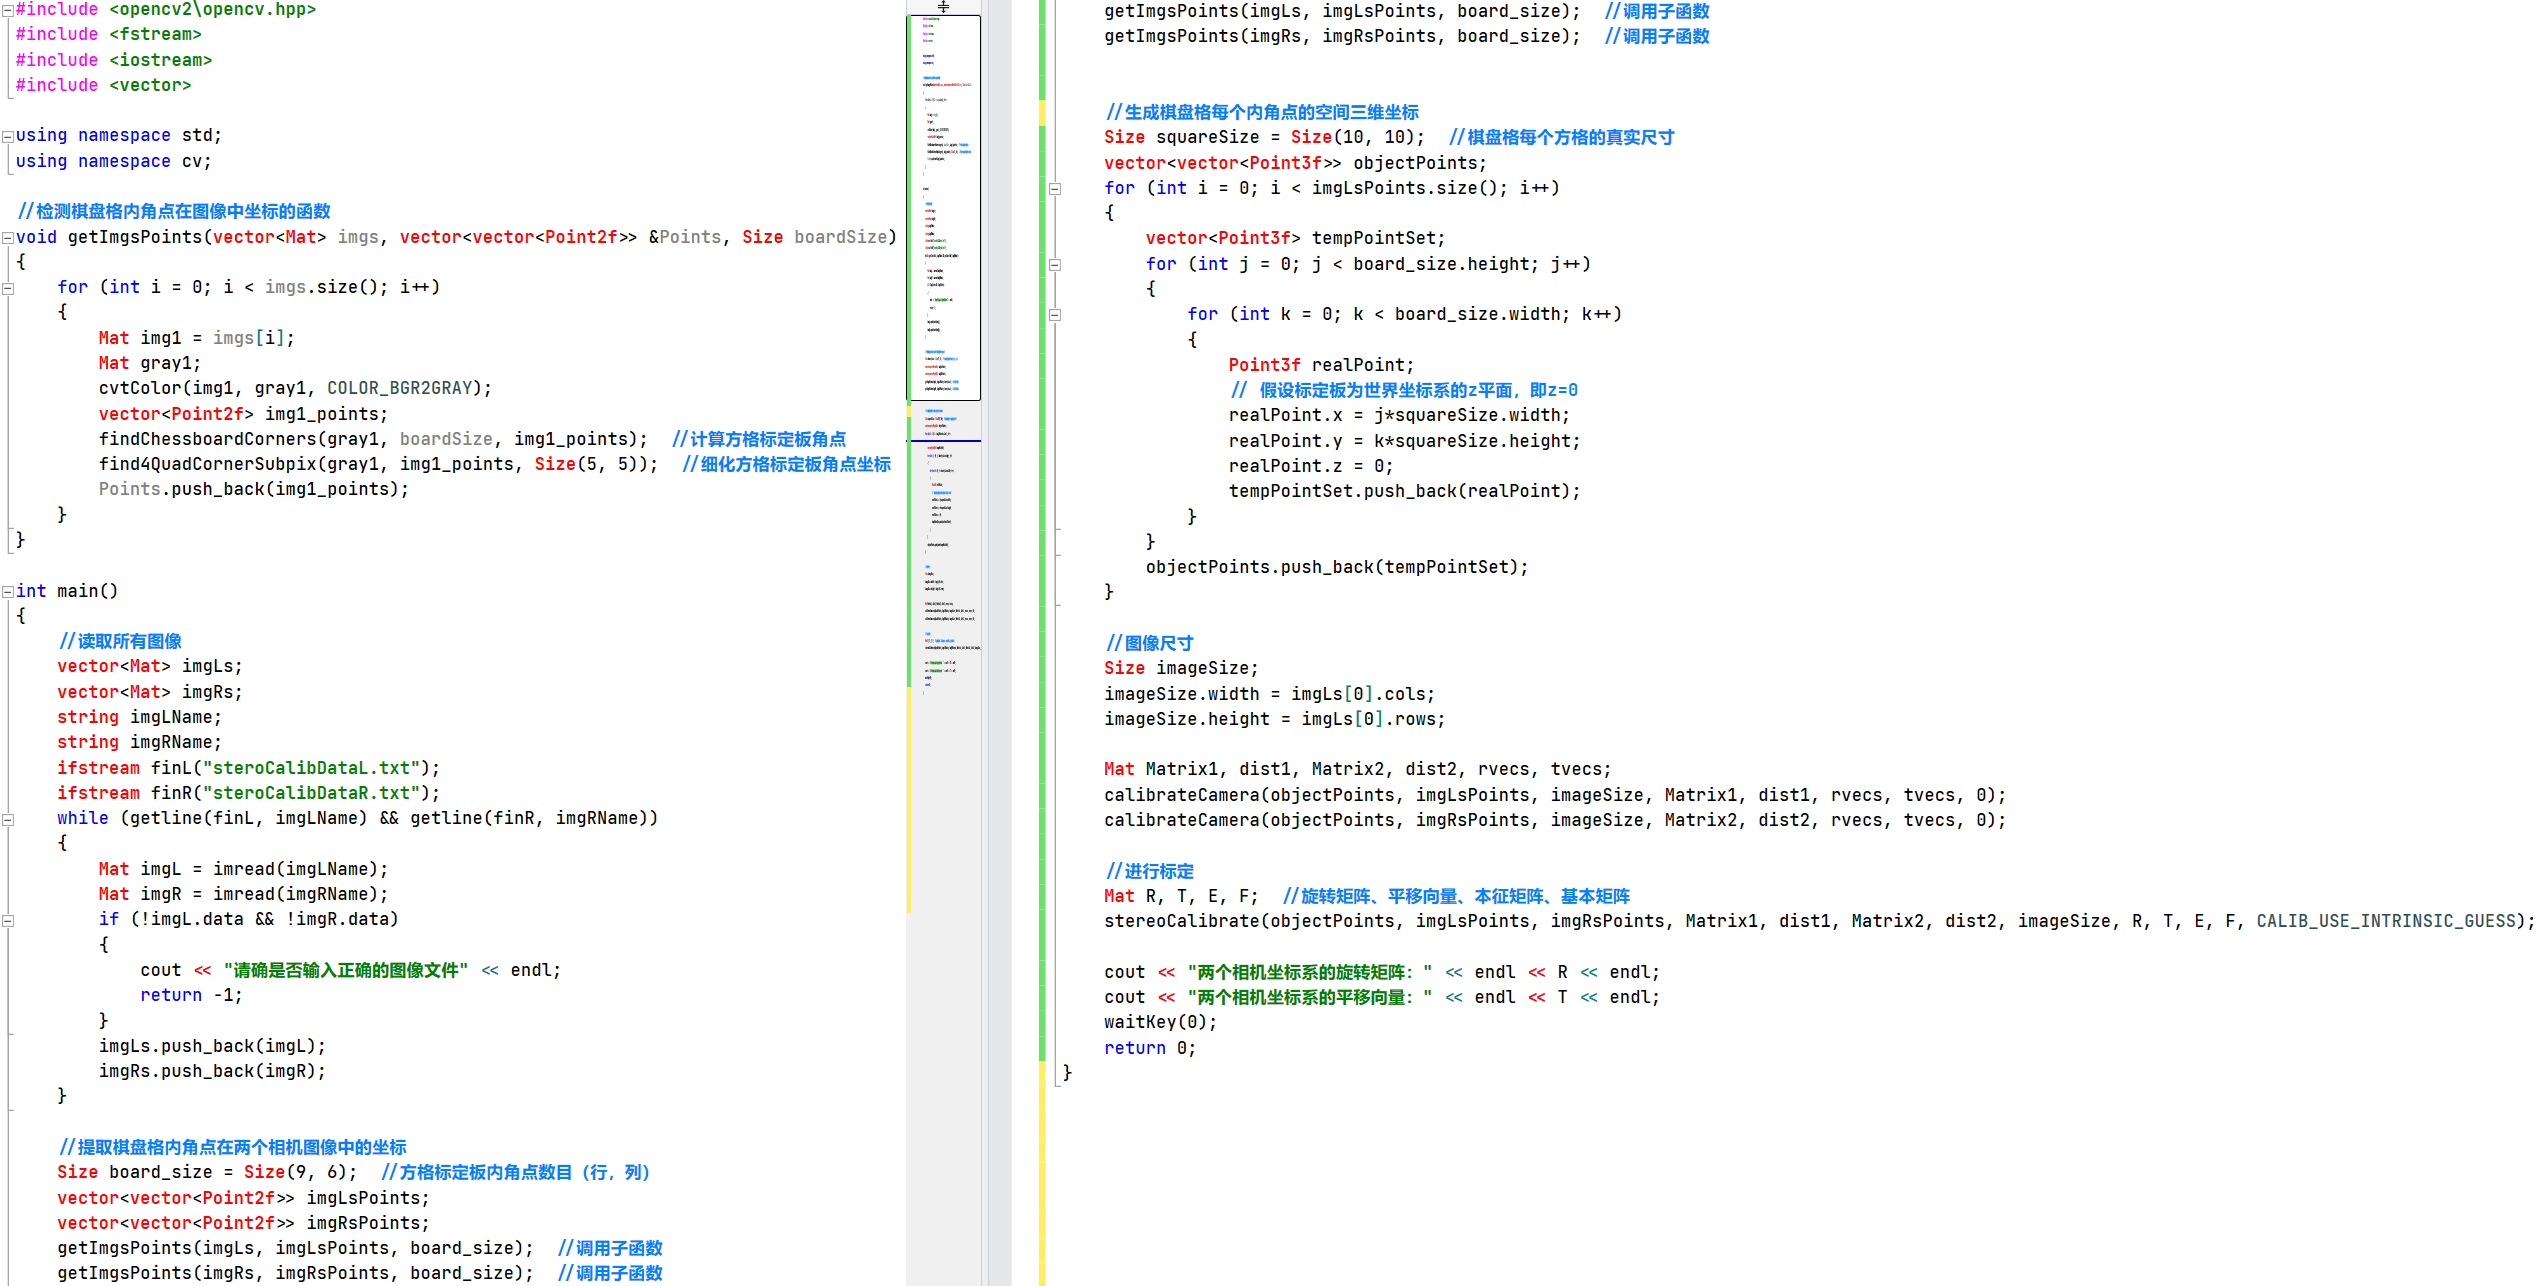The height and width of the screenshot is (1286, 2537).
Task: Click comment '//生成棋盘格每个内角点的空间三维坐标'
Action: click(x=1262, y=112)
